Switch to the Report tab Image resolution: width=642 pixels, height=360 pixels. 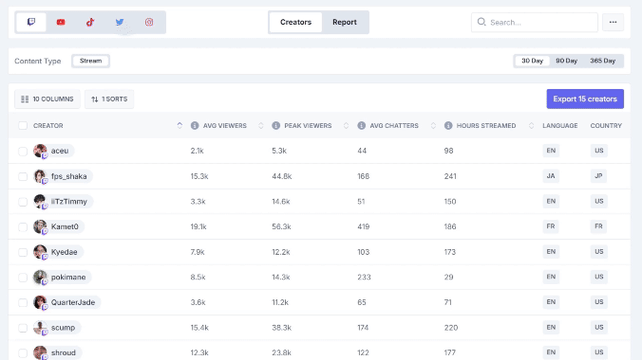click(344, 22)
